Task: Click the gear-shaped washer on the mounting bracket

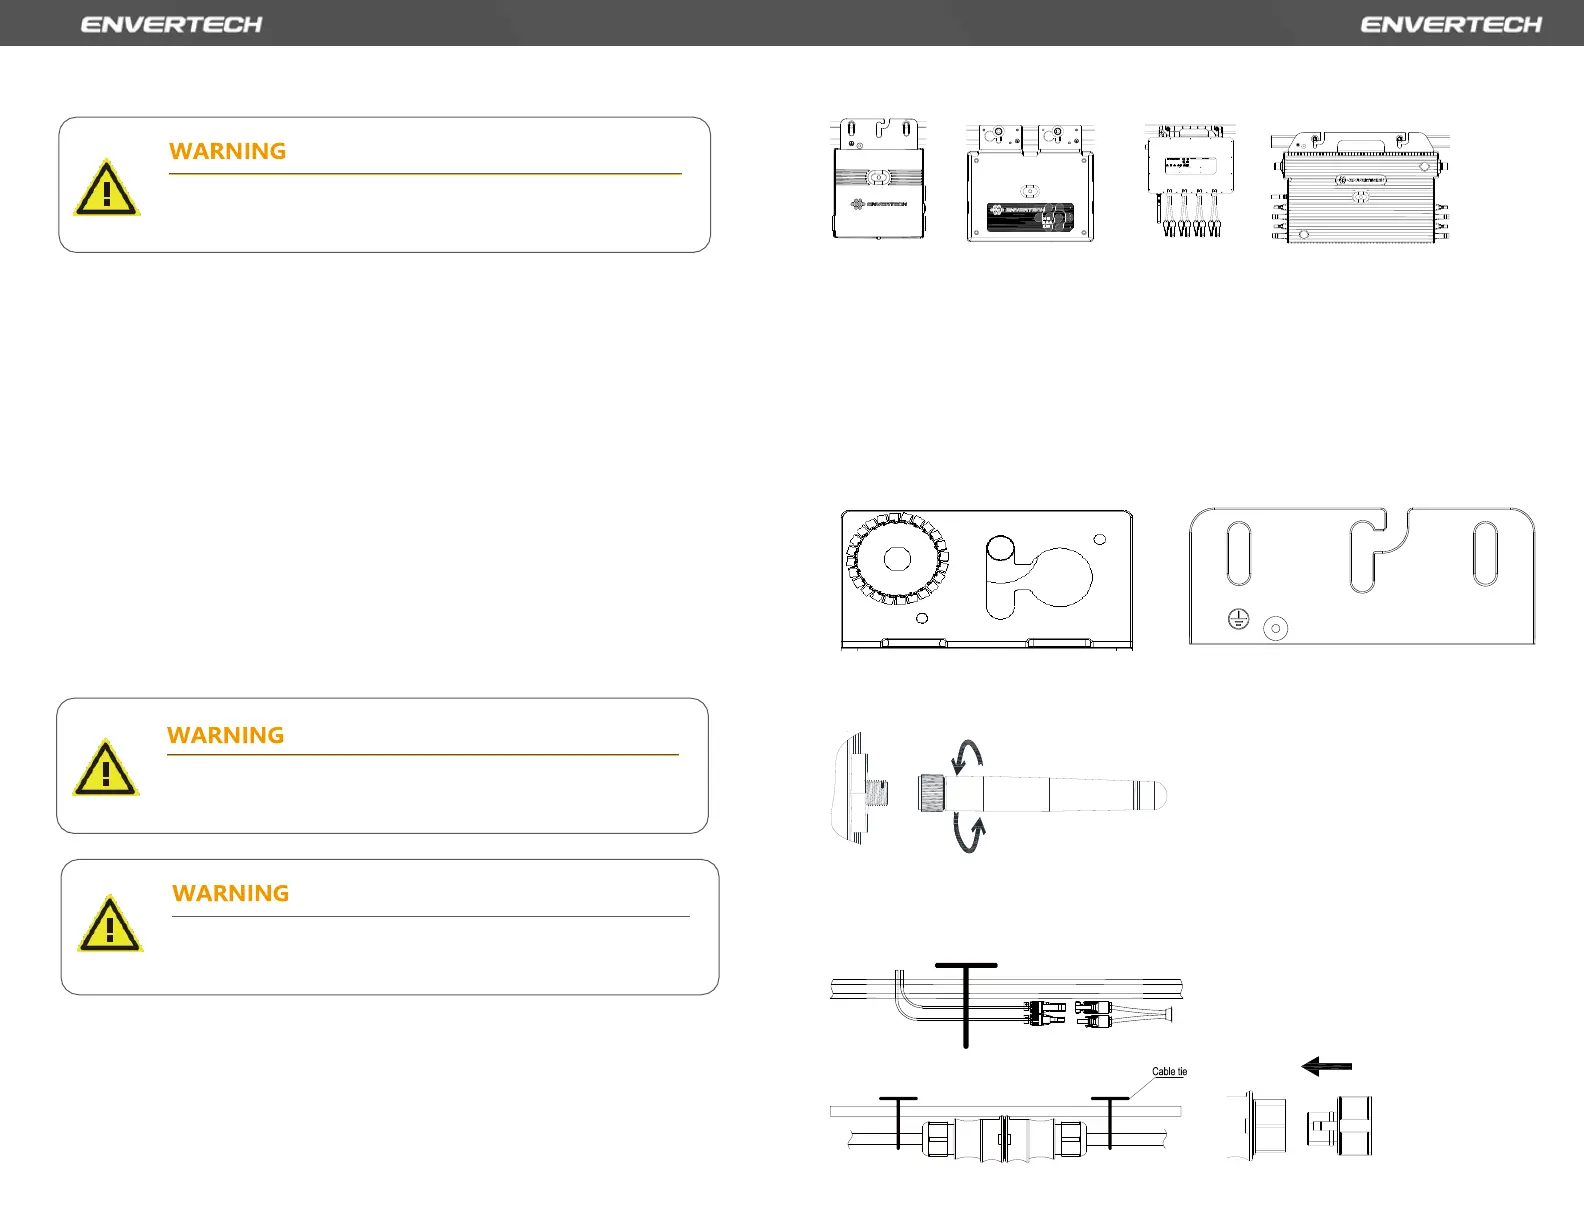Action: [897, 558]
